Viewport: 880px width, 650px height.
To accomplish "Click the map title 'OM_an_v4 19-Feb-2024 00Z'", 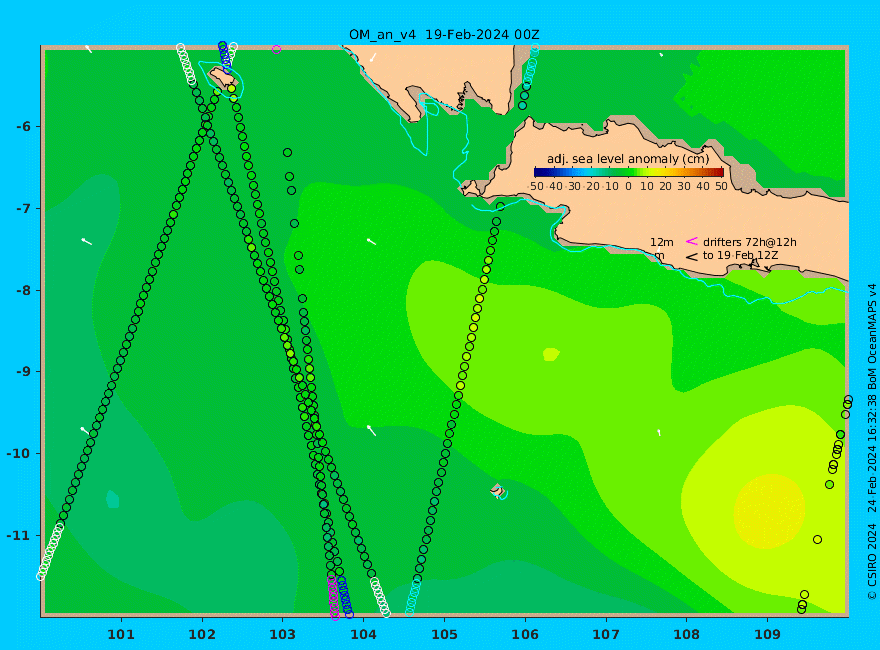I will [x=444, y=35].
